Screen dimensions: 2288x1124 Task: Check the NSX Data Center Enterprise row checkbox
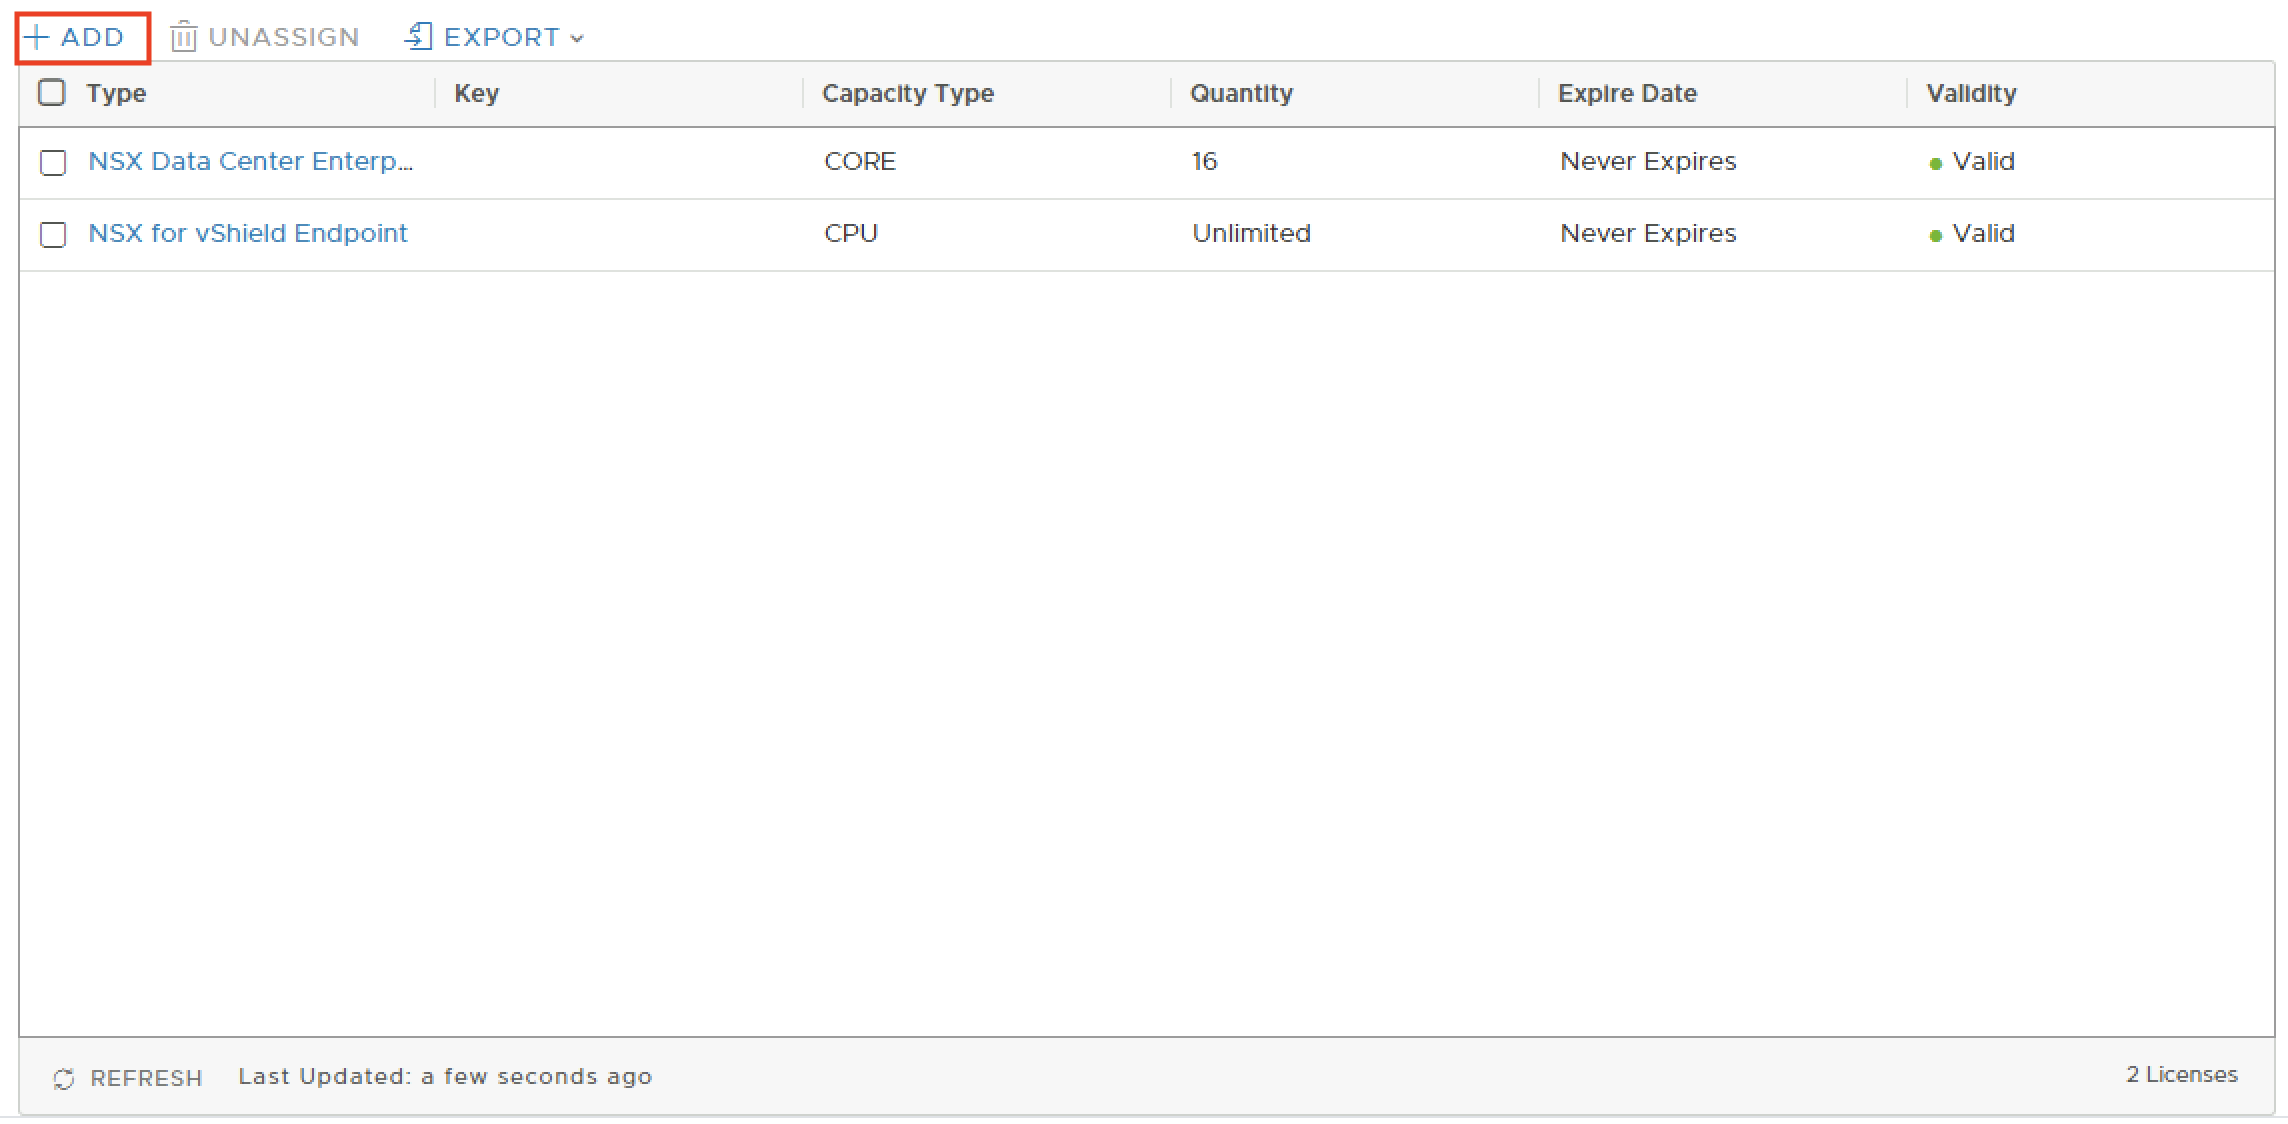pos(53,163)
